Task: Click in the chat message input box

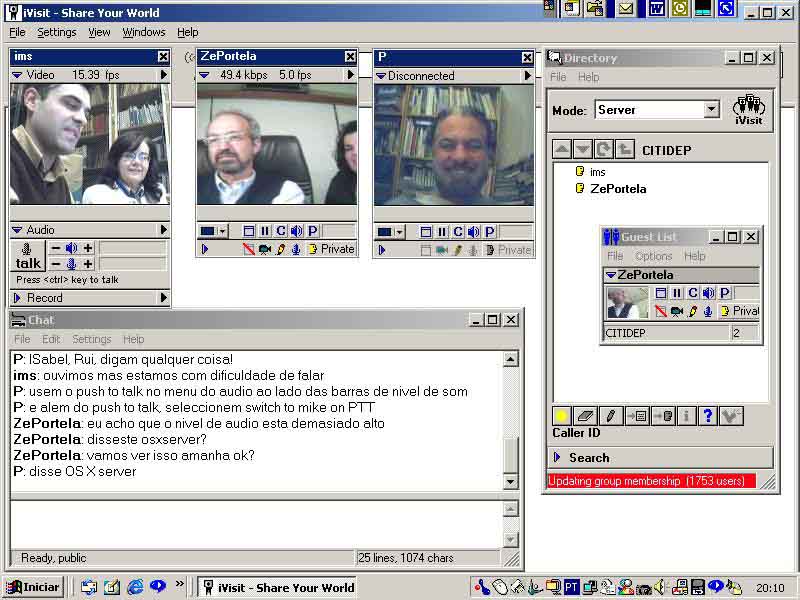Action: [x=256, y=524]
